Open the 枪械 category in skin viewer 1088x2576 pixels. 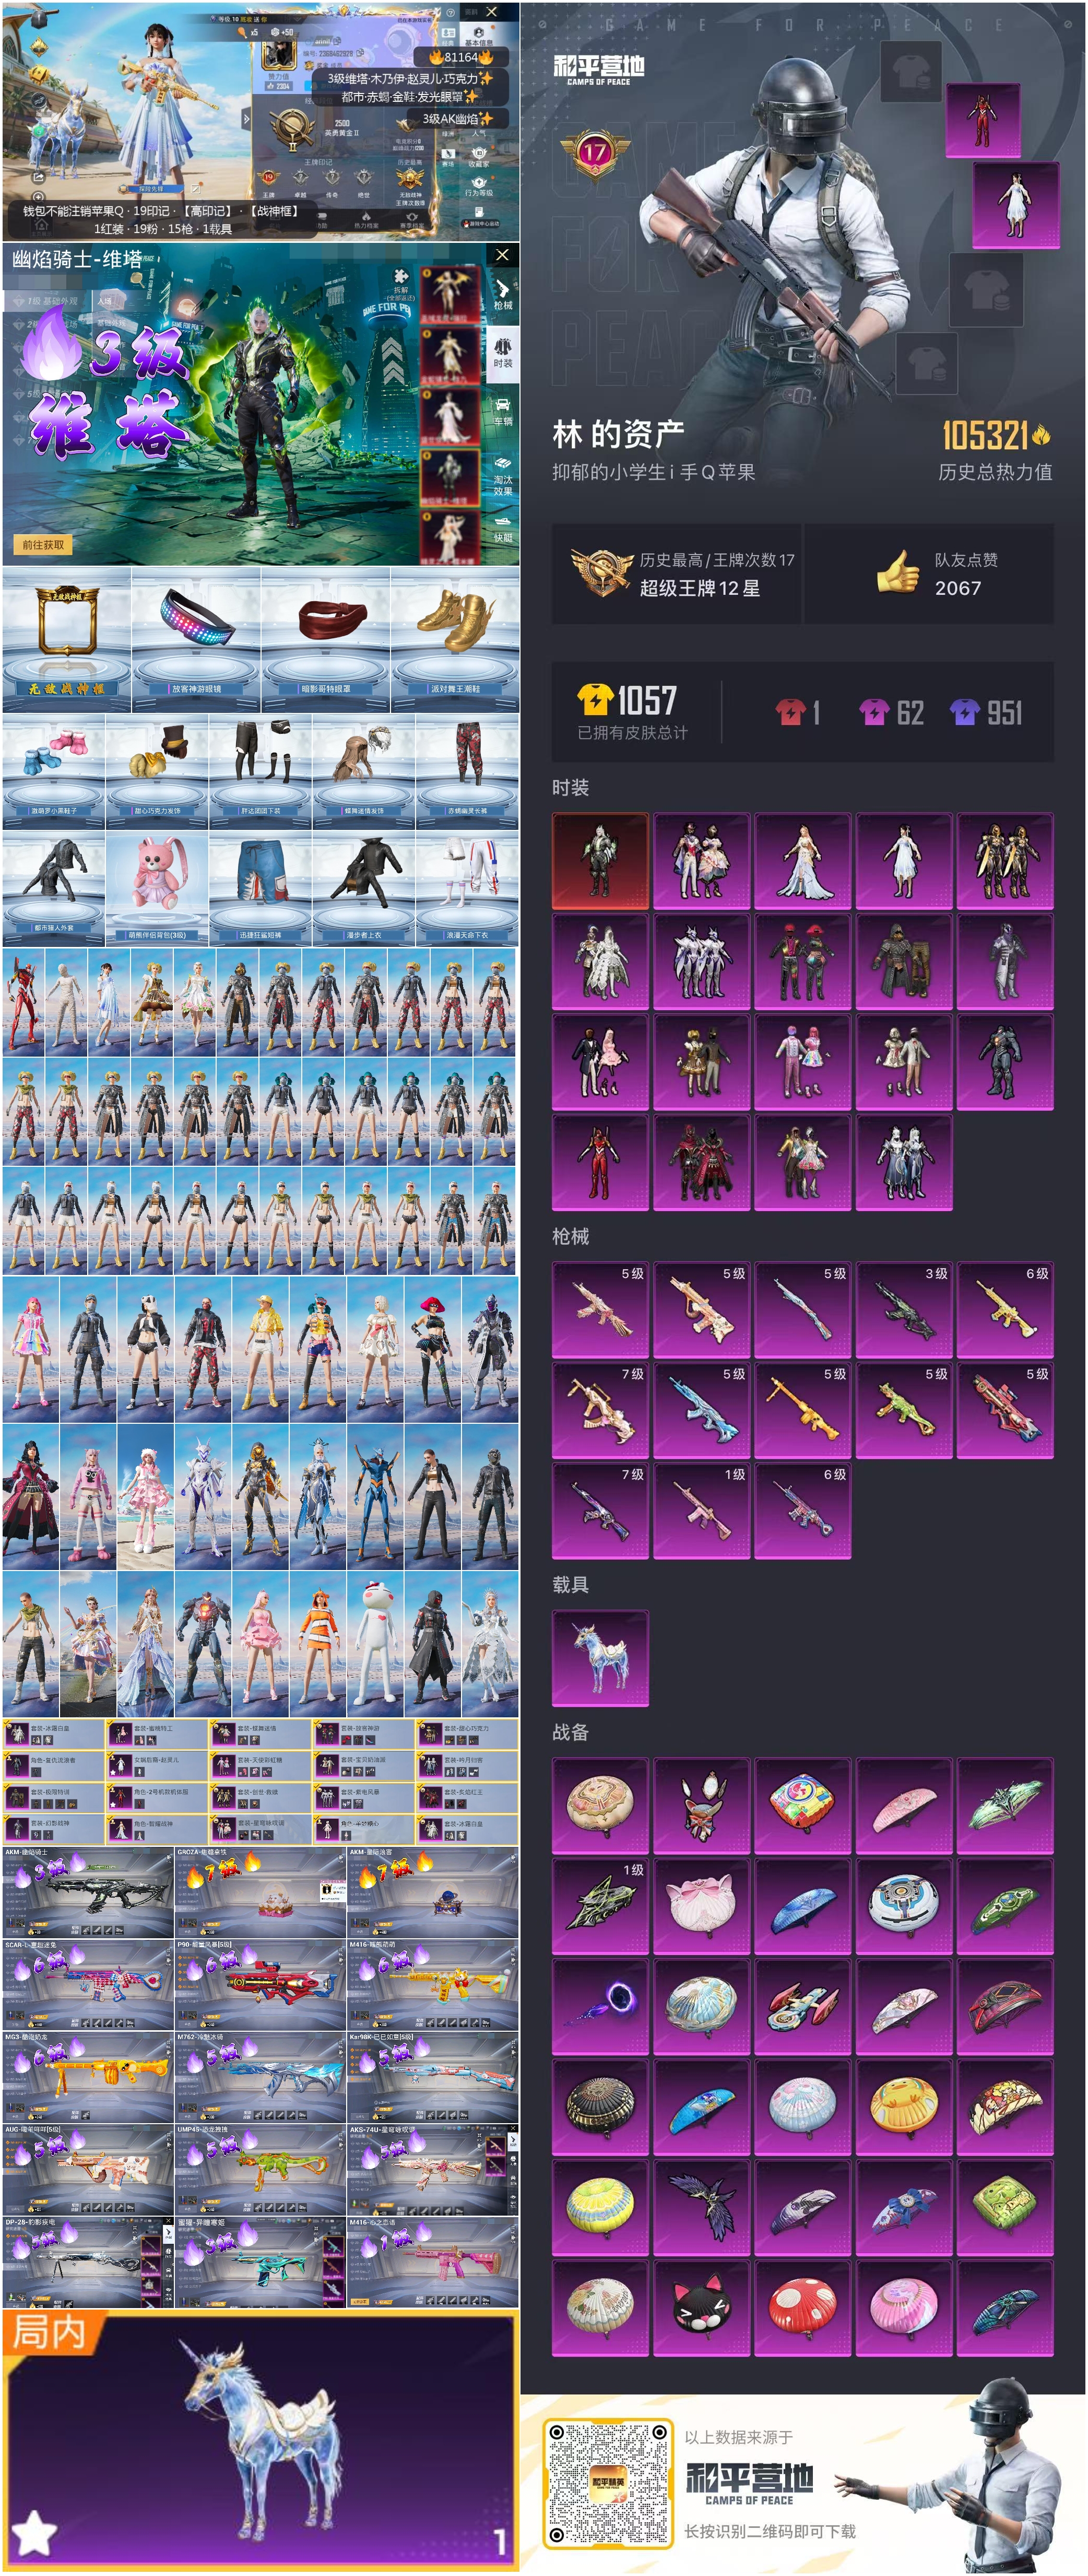502,295
